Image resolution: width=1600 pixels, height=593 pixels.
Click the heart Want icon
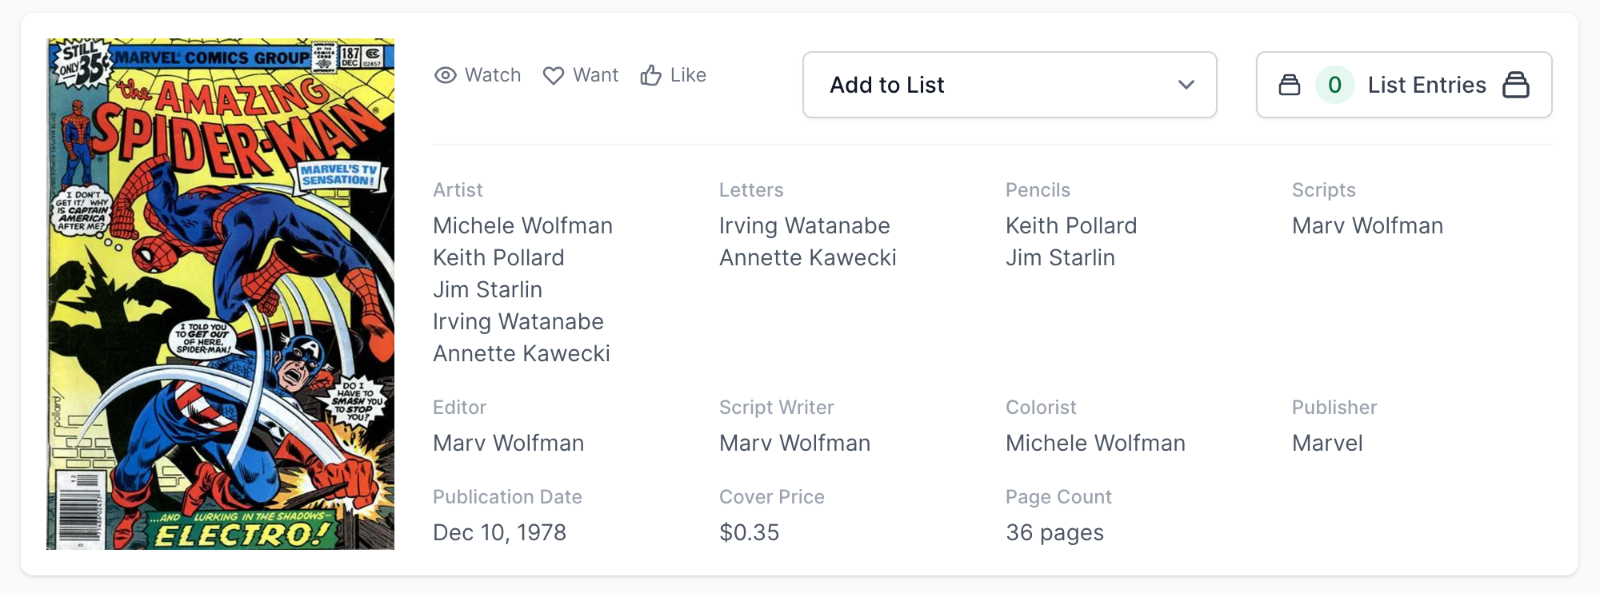[x=553, y=75]
